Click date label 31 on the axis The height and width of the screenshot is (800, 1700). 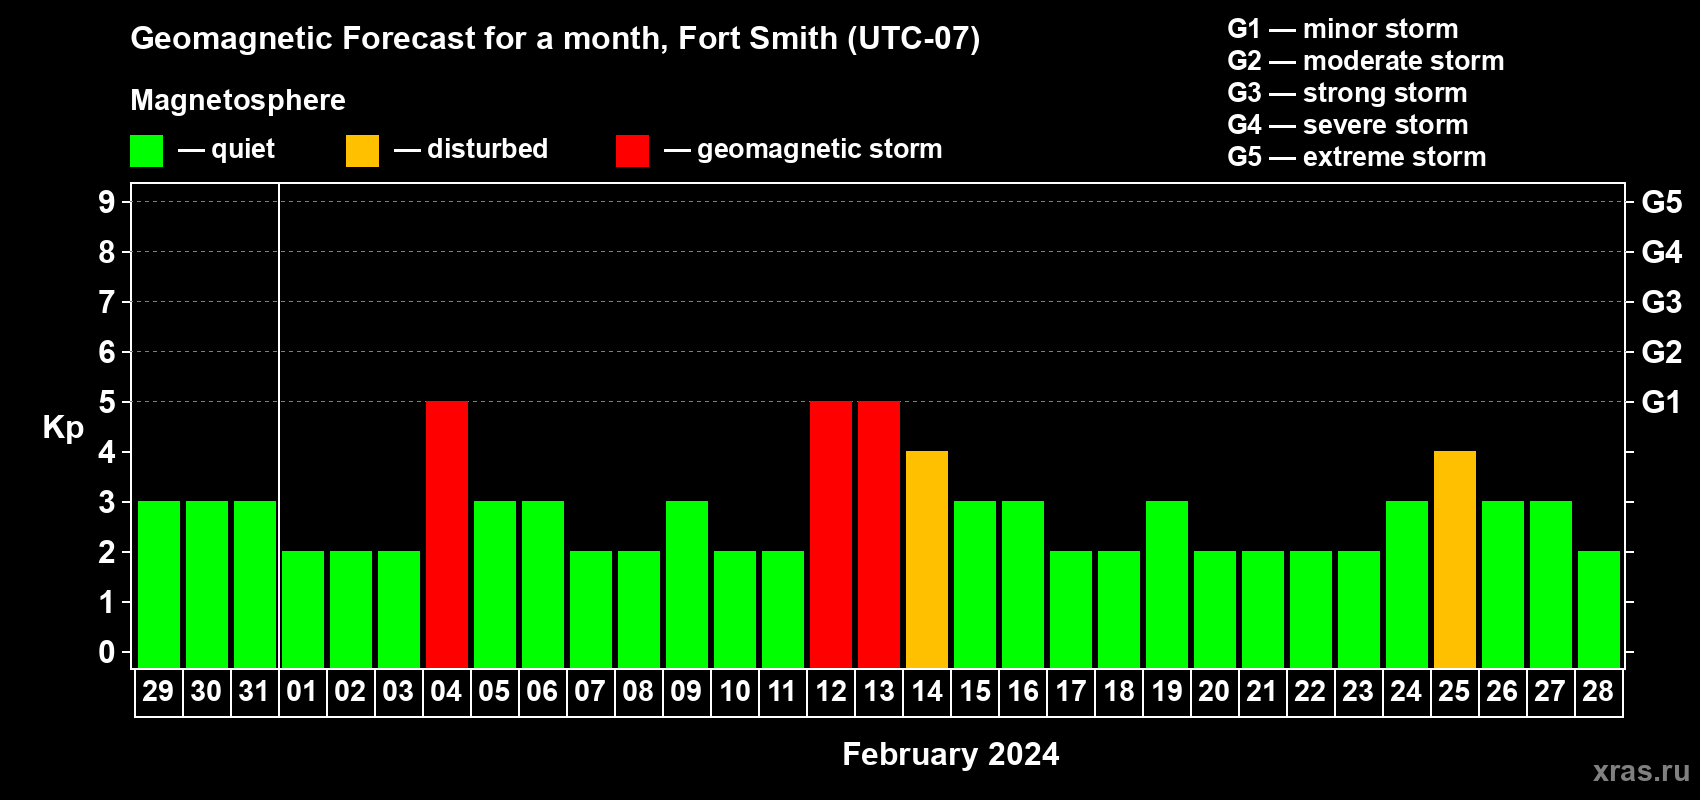tap(254, 691)
